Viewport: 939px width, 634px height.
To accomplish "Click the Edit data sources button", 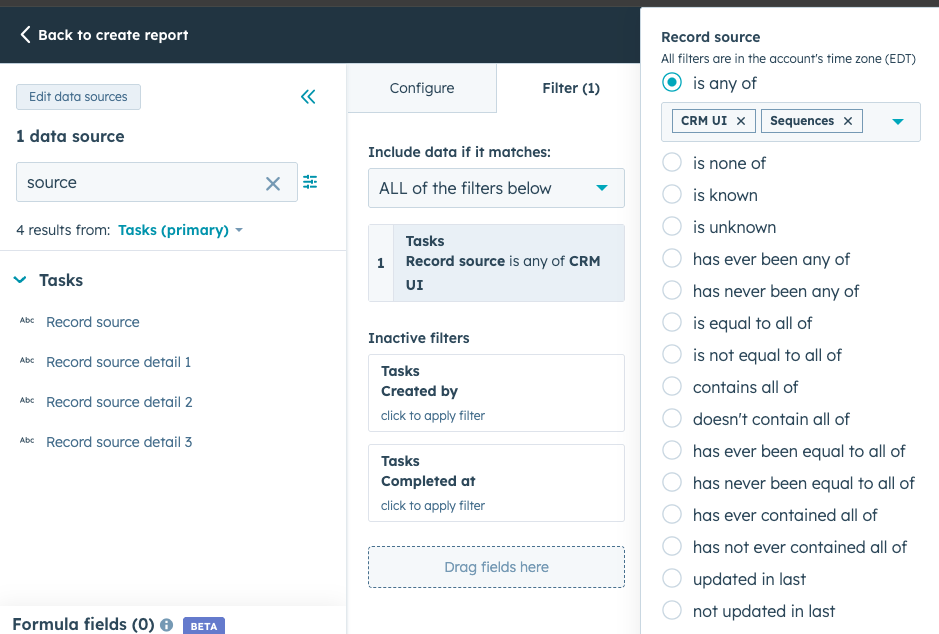I will coord(78,97).
